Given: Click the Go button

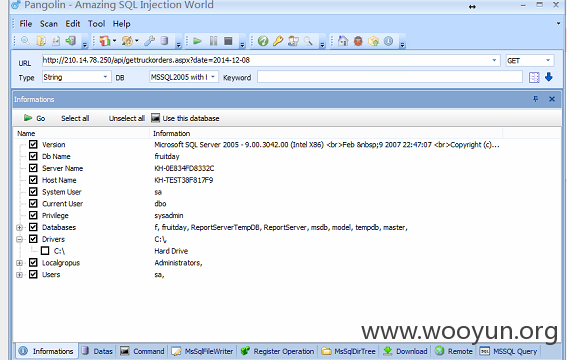Looking at the screenshot, I should coord(34,118).
